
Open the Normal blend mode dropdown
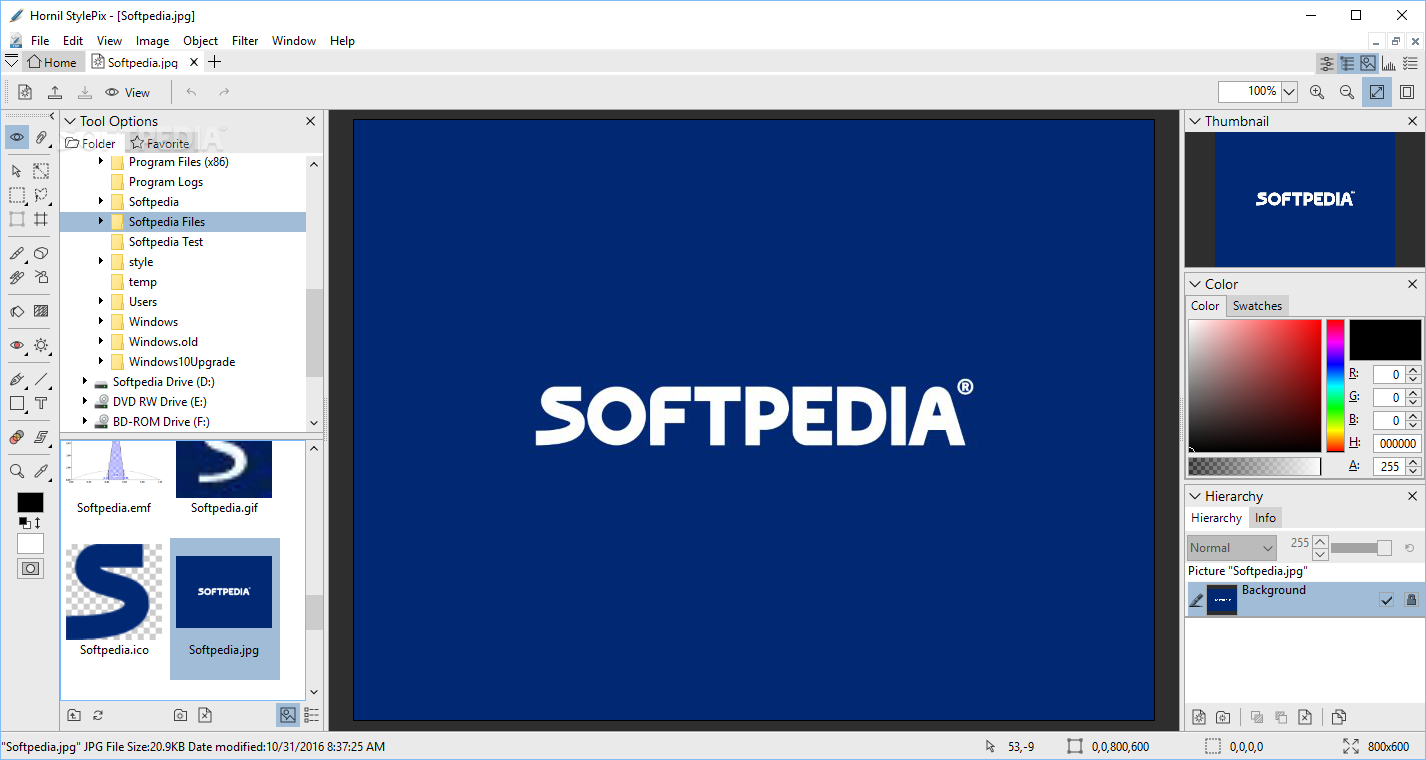[1232, 548]
